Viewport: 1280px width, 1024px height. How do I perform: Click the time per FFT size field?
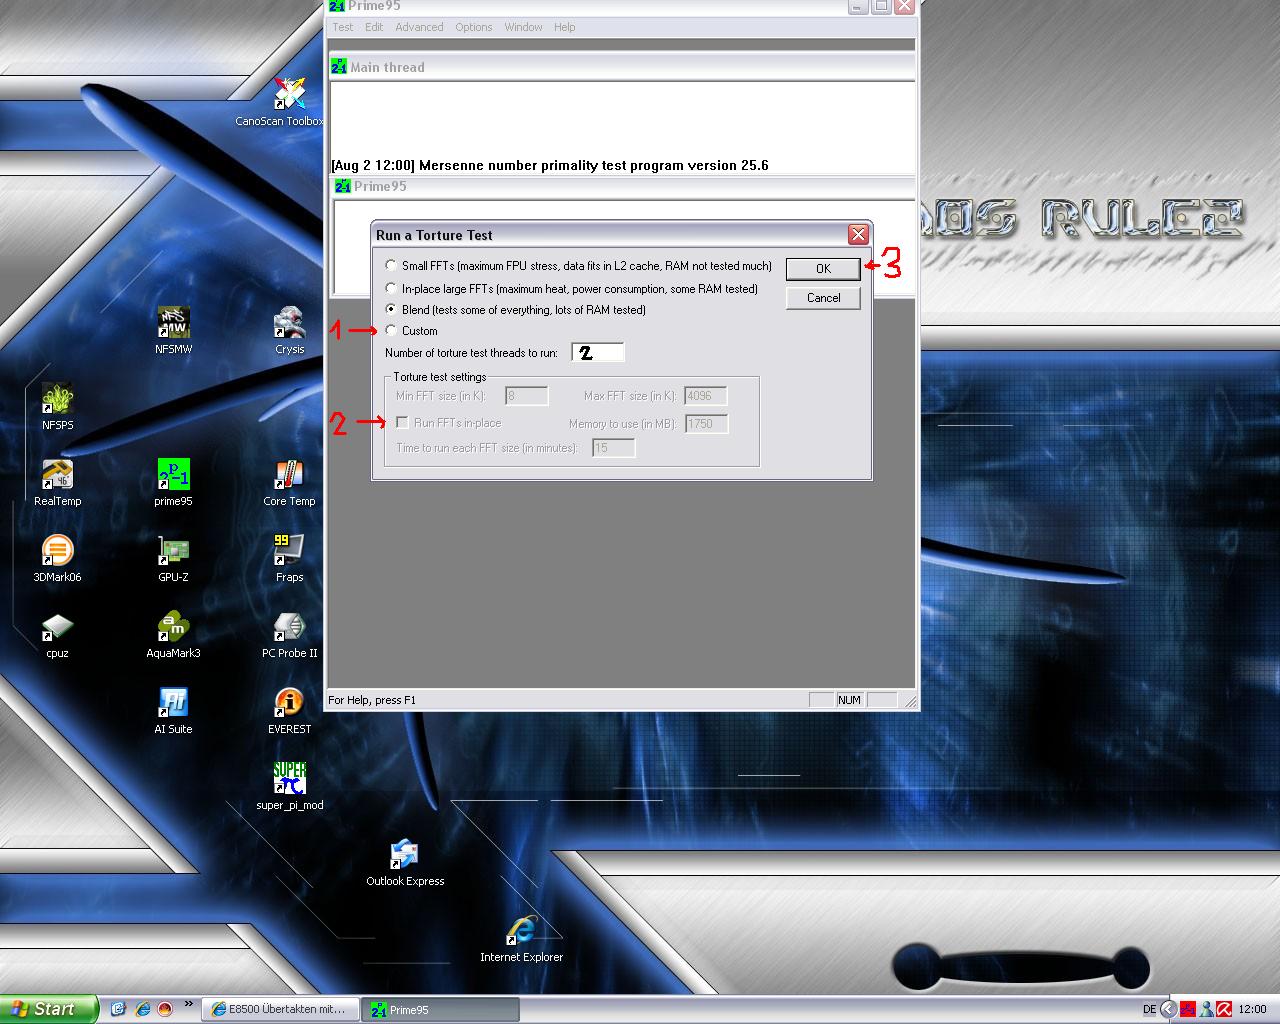pos(614,448)
